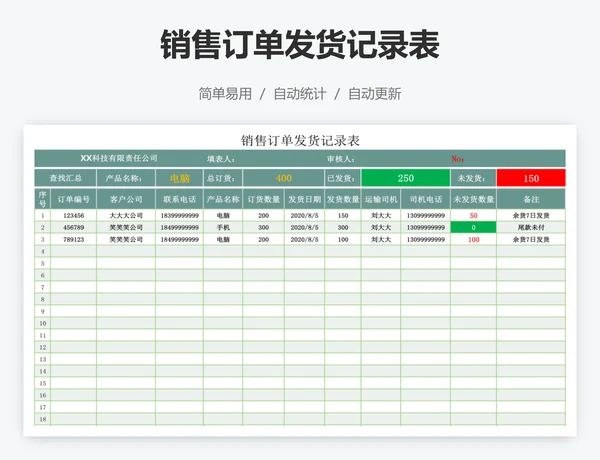600x460 pixels.
Task: Select remark 余货7日发货 in order 123456 row
Action: pyautogui.click(x=531, y=215)
